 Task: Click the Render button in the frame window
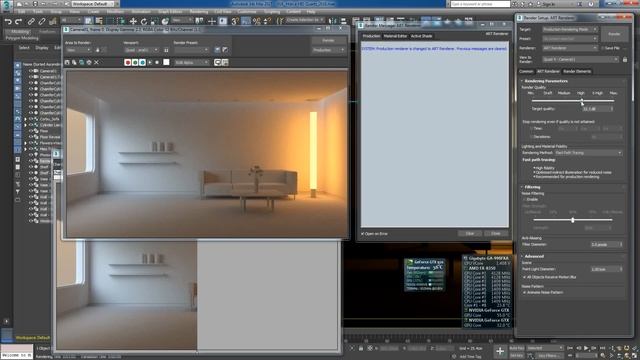(329, 40)
